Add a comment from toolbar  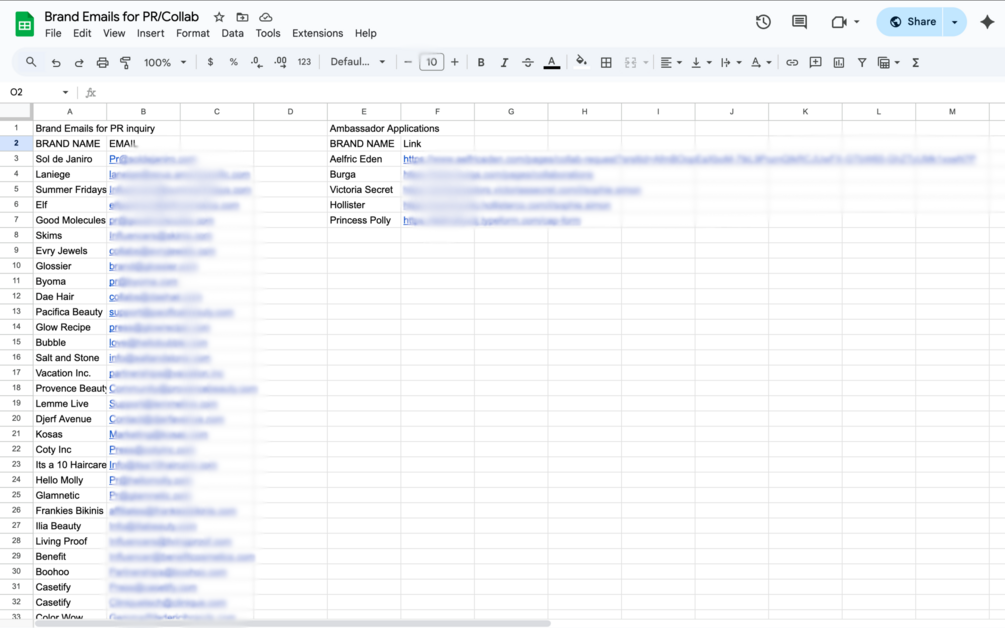click(x=815, y=62)
